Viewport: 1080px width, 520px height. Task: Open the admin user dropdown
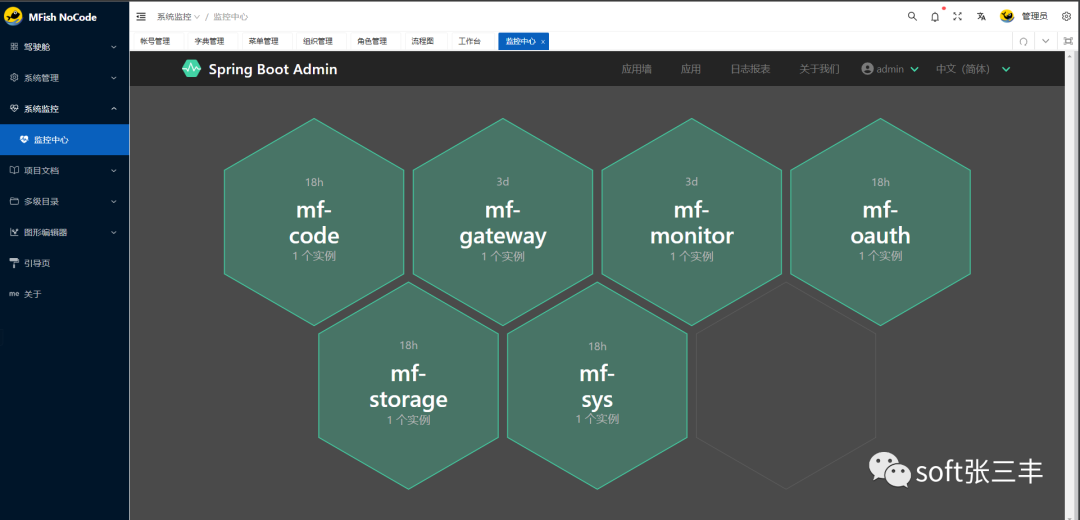click(x=889, y=69)
